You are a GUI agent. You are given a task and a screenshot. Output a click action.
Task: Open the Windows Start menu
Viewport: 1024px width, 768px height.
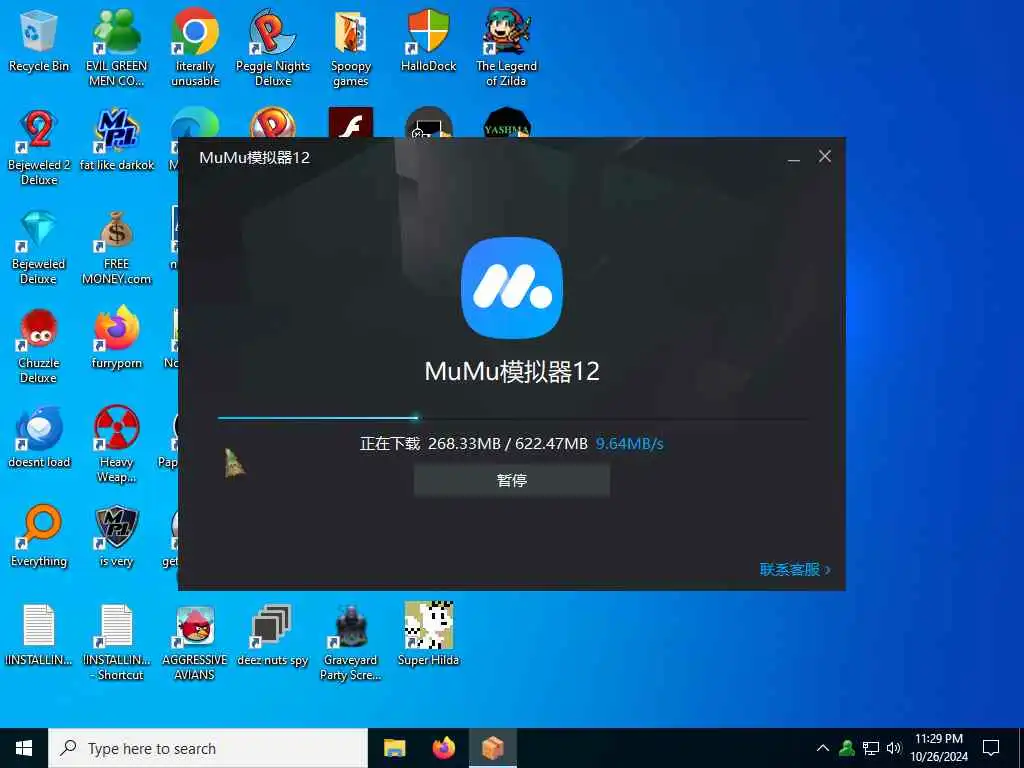point(24,748)
